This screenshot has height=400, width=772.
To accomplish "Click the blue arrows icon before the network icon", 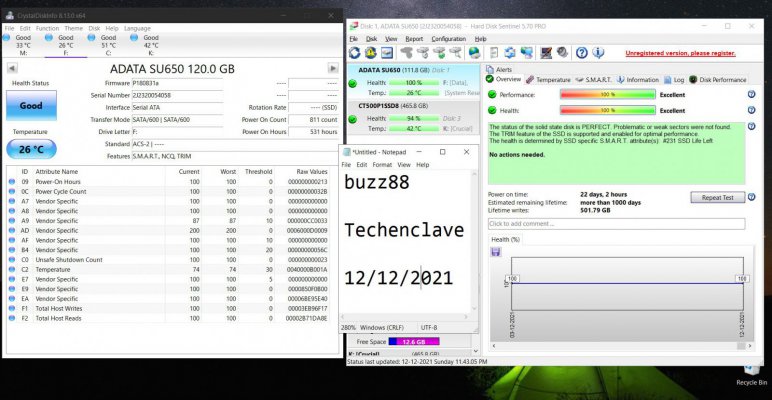I will click(x=510, y=53).
